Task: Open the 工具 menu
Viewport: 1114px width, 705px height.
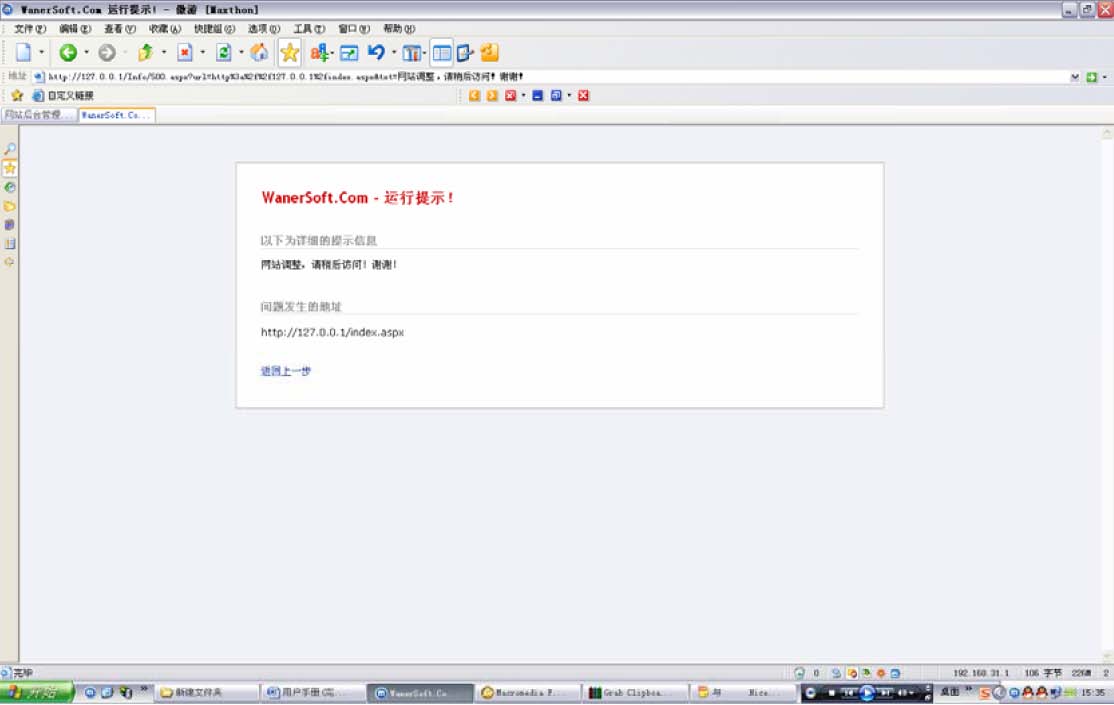Action: (x=309, y=29)
